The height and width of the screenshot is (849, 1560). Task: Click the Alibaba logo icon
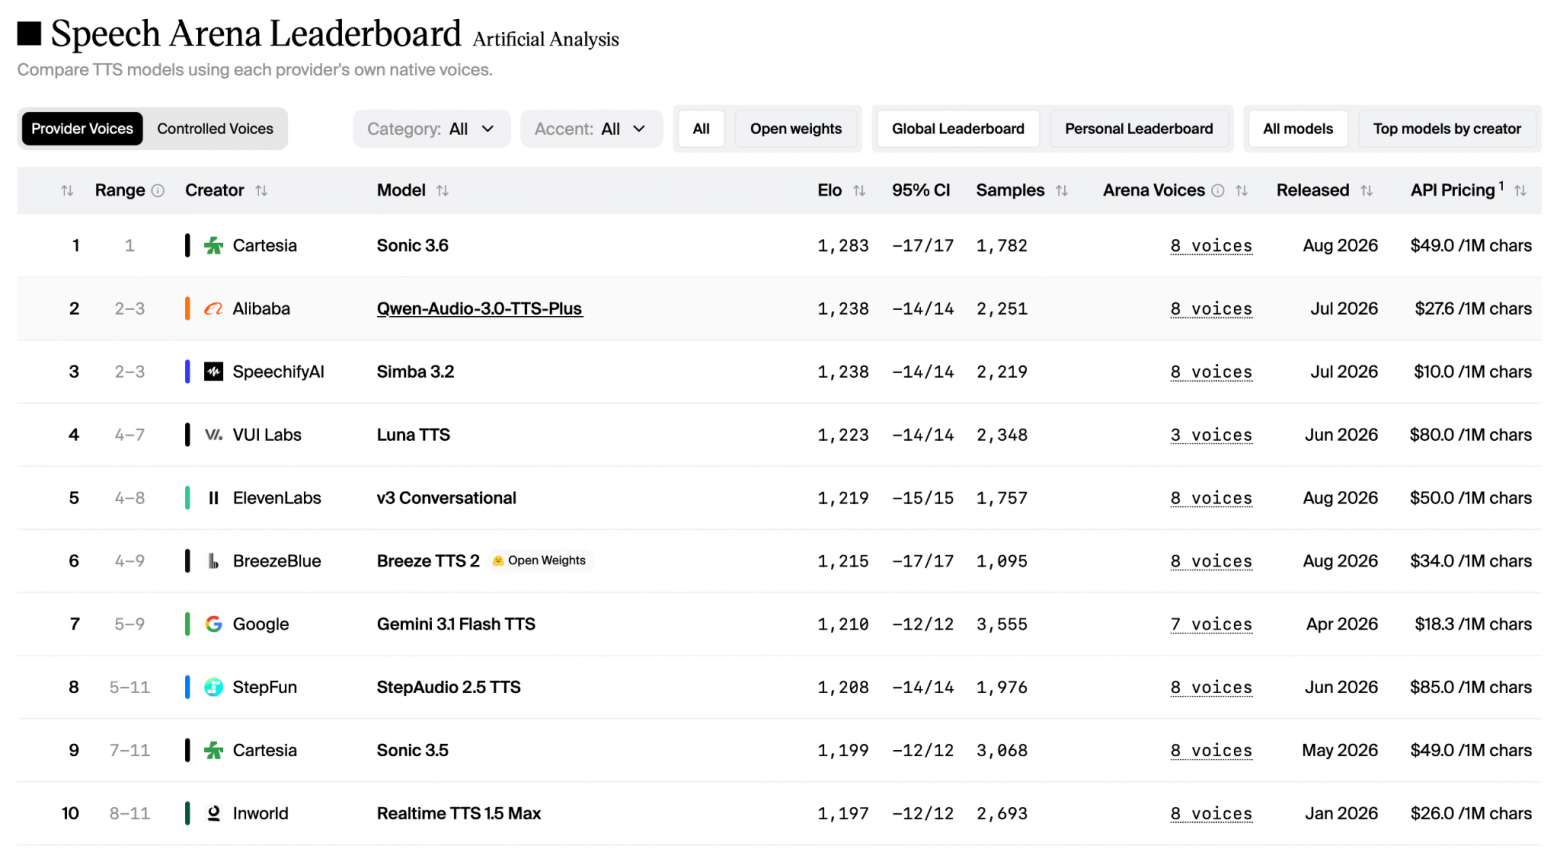point(214,309)
